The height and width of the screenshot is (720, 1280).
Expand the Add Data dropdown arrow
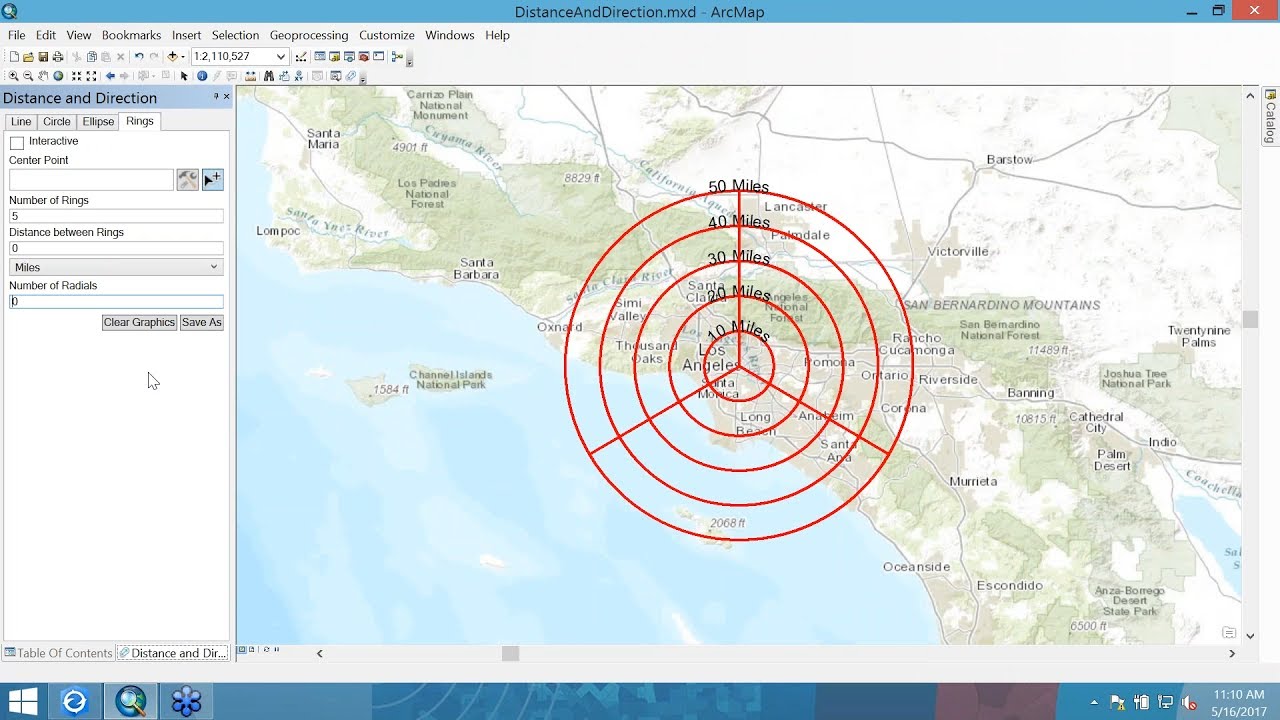pyautogui.click(x=183, y=57)
